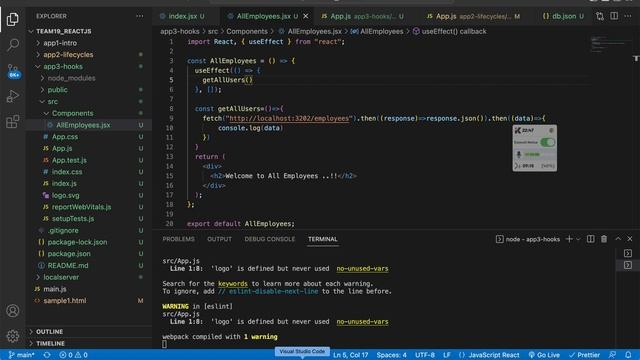Select Ln 5, Col 17 position indicator
Viewport: 640px width, 360px height.
tap(350, 355)
